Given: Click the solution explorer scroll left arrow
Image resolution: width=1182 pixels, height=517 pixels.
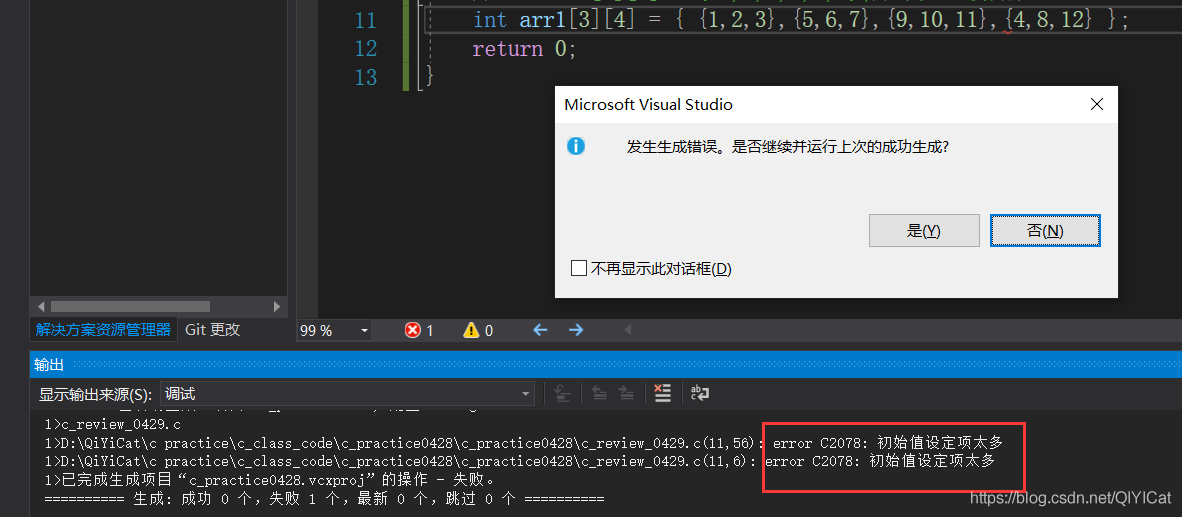Looking at the screenshot, I should point(41,307).
